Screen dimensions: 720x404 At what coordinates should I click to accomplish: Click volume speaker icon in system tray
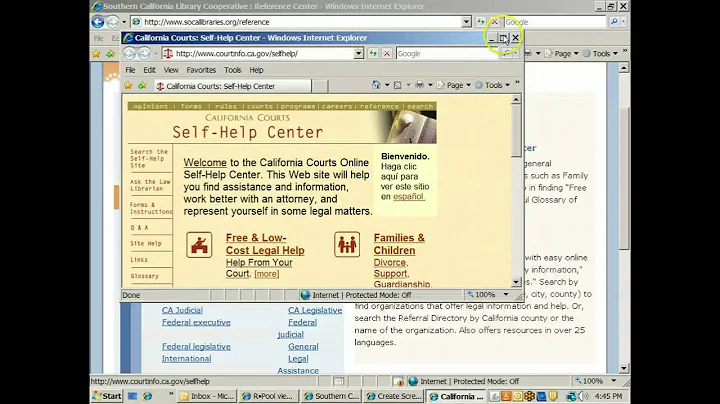(584, 396)
